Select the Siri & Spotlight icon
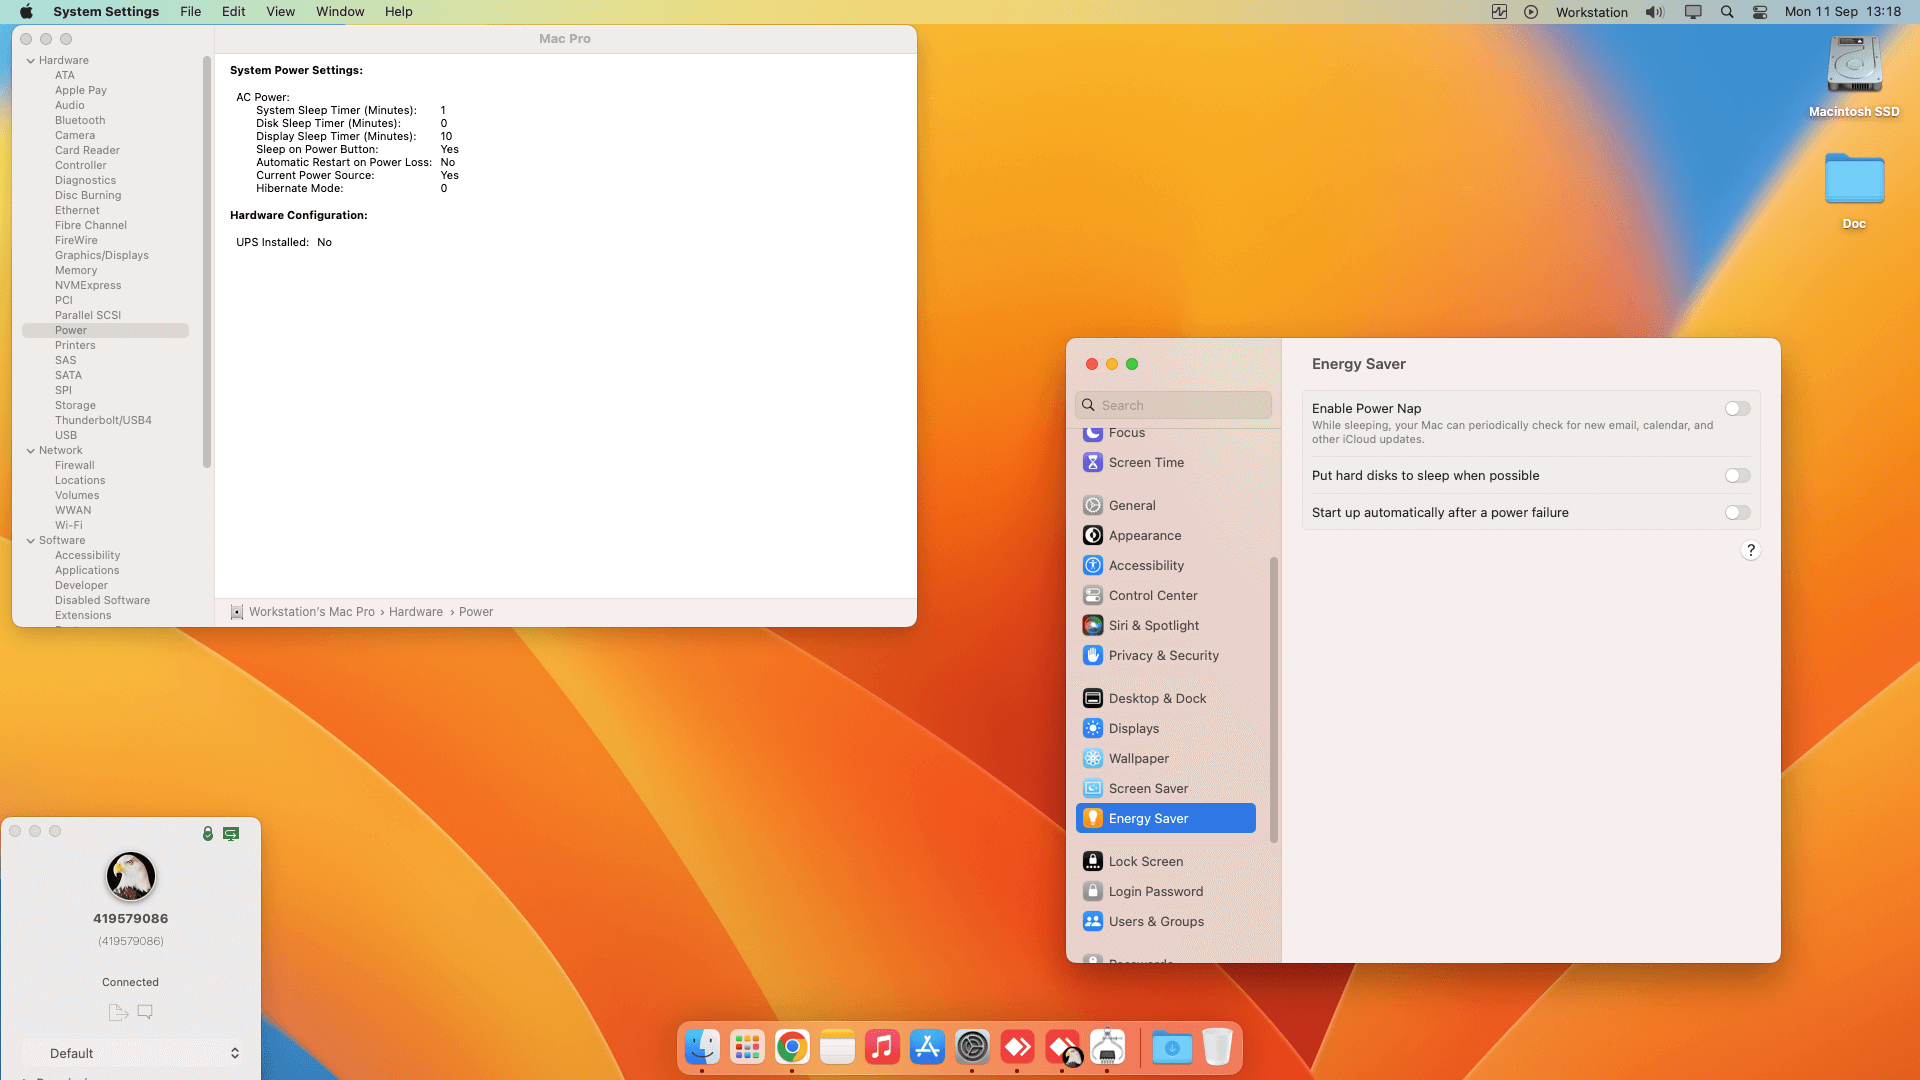 tap(1093, 625)
